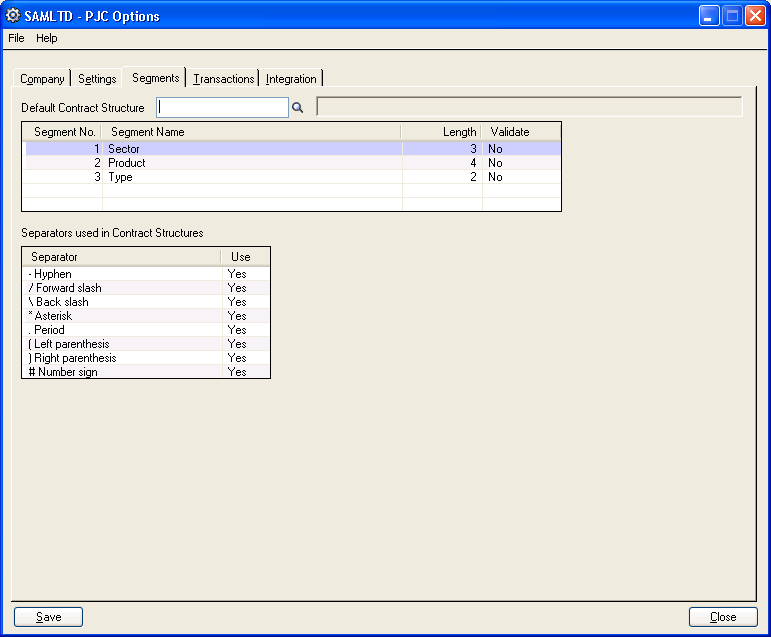Viewport: 771px width, 637px height.
Task: Click the Length column header
Action: tap(441, 132)
